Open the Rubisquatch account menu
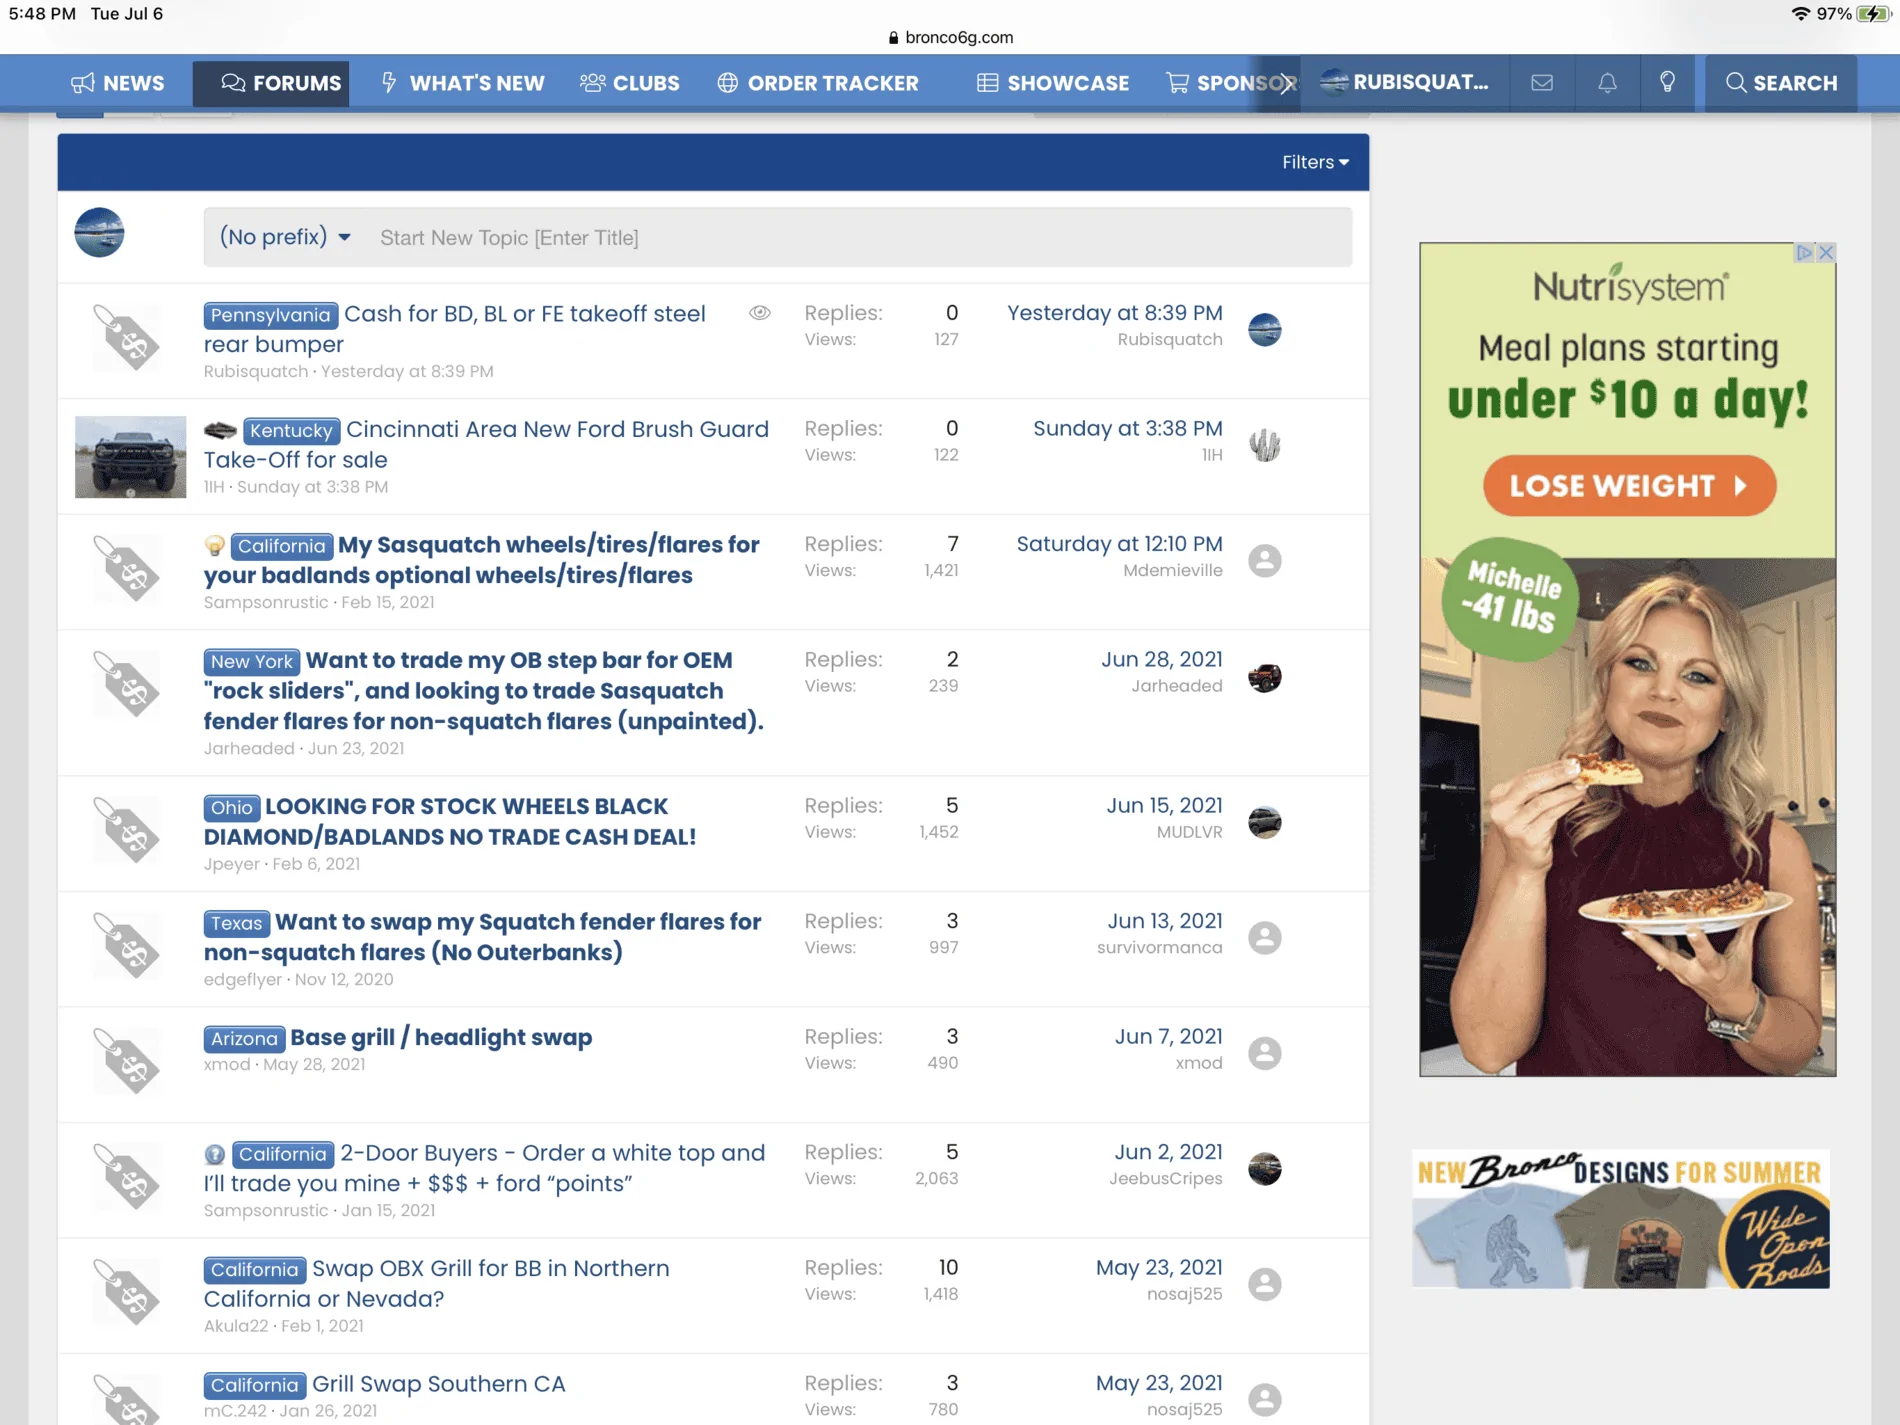Screen dimensions: 1900x1425 click(x=1404, y=83)
